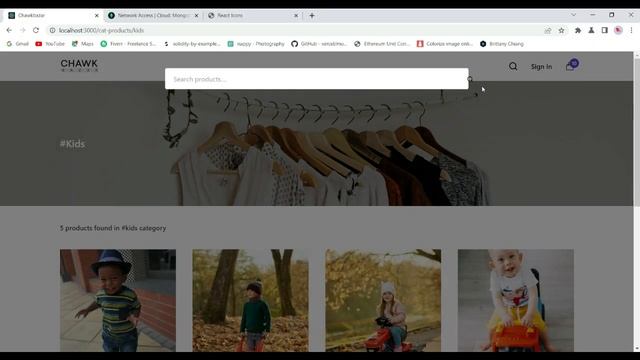The height and width of the screenshot is (360, 640).
Task: Open the Brittany Chiang bookmark
Action: [502, 44]
